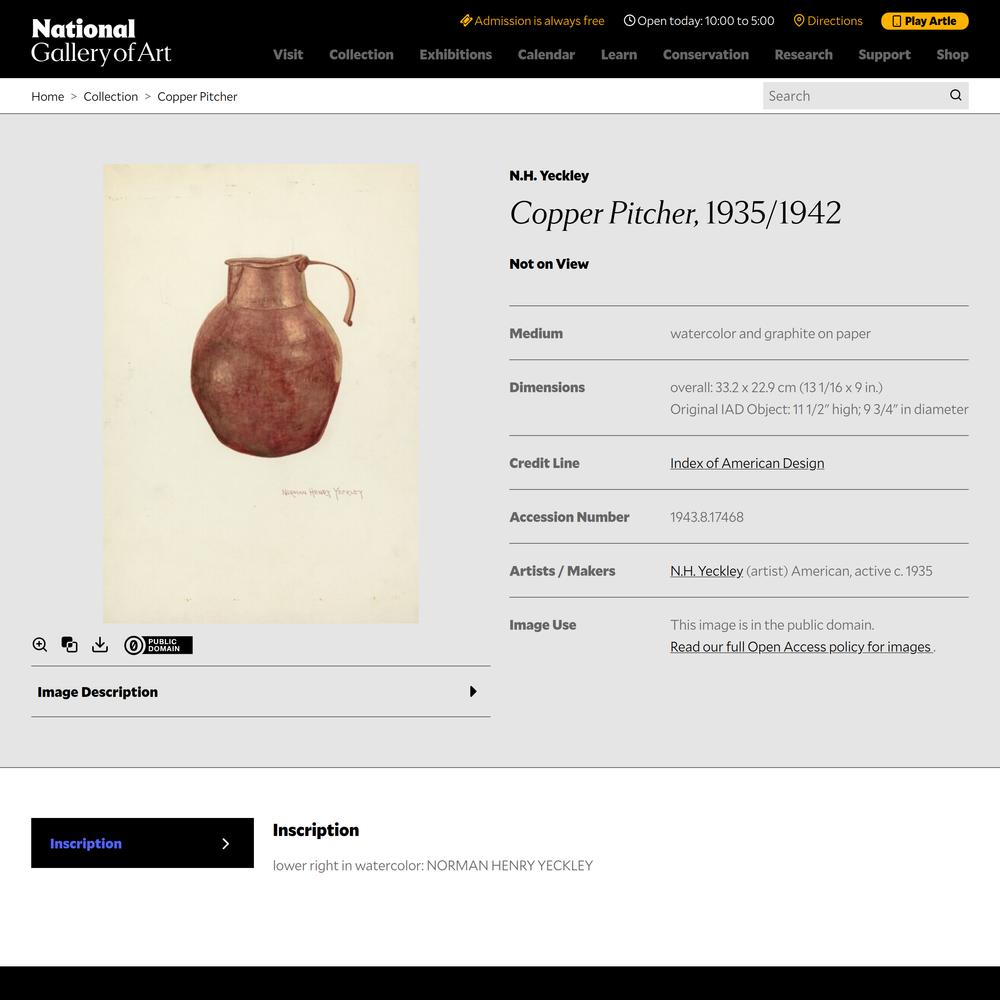Click the Inscription section heading
Screen dimensions: 1000x1000
316,830
